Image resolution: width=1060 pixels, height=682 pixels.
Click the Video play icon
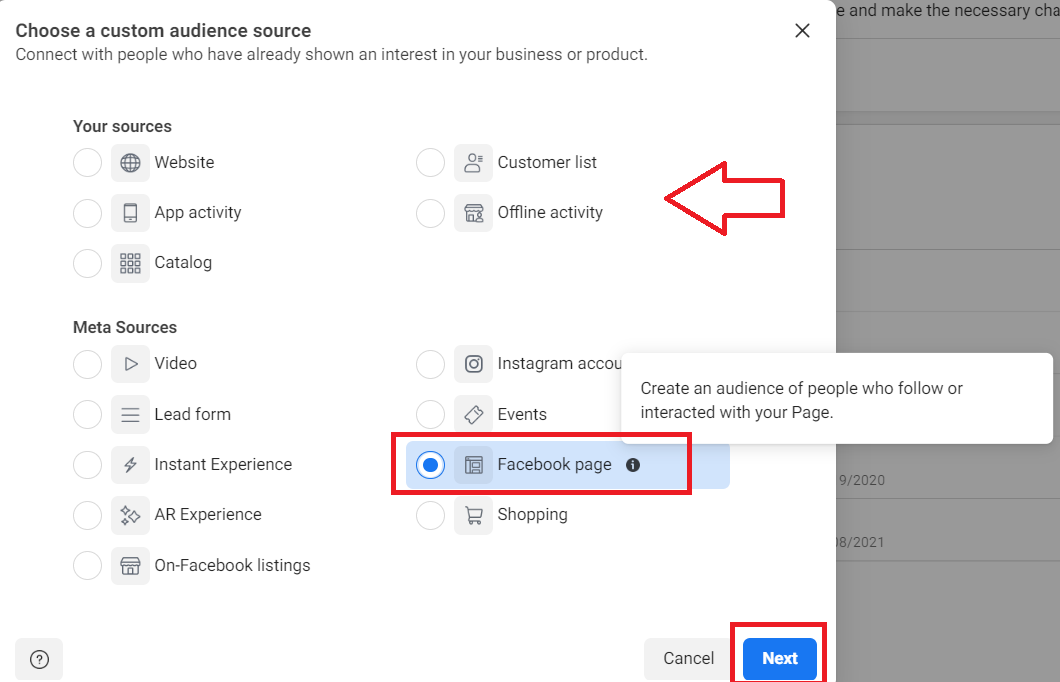click(130, 364)
